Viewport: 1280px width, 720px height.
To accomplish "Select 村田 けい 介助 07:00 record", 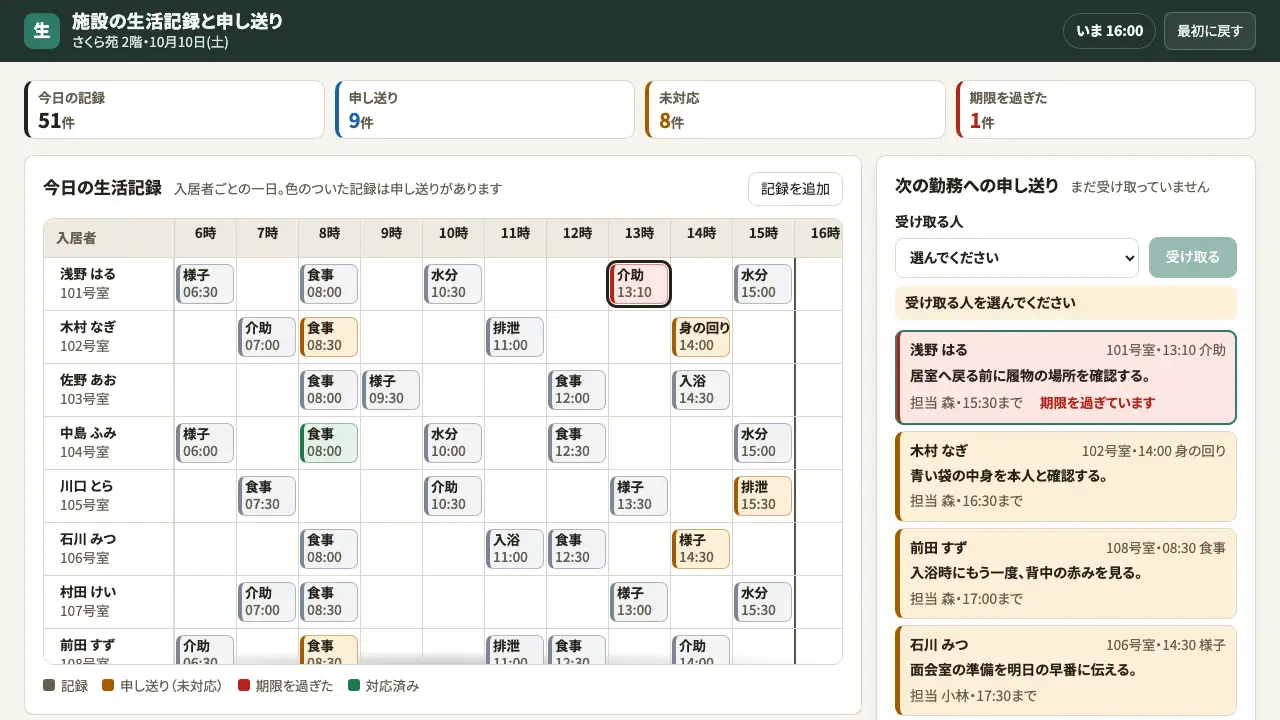I will click(x=267, y=602).
